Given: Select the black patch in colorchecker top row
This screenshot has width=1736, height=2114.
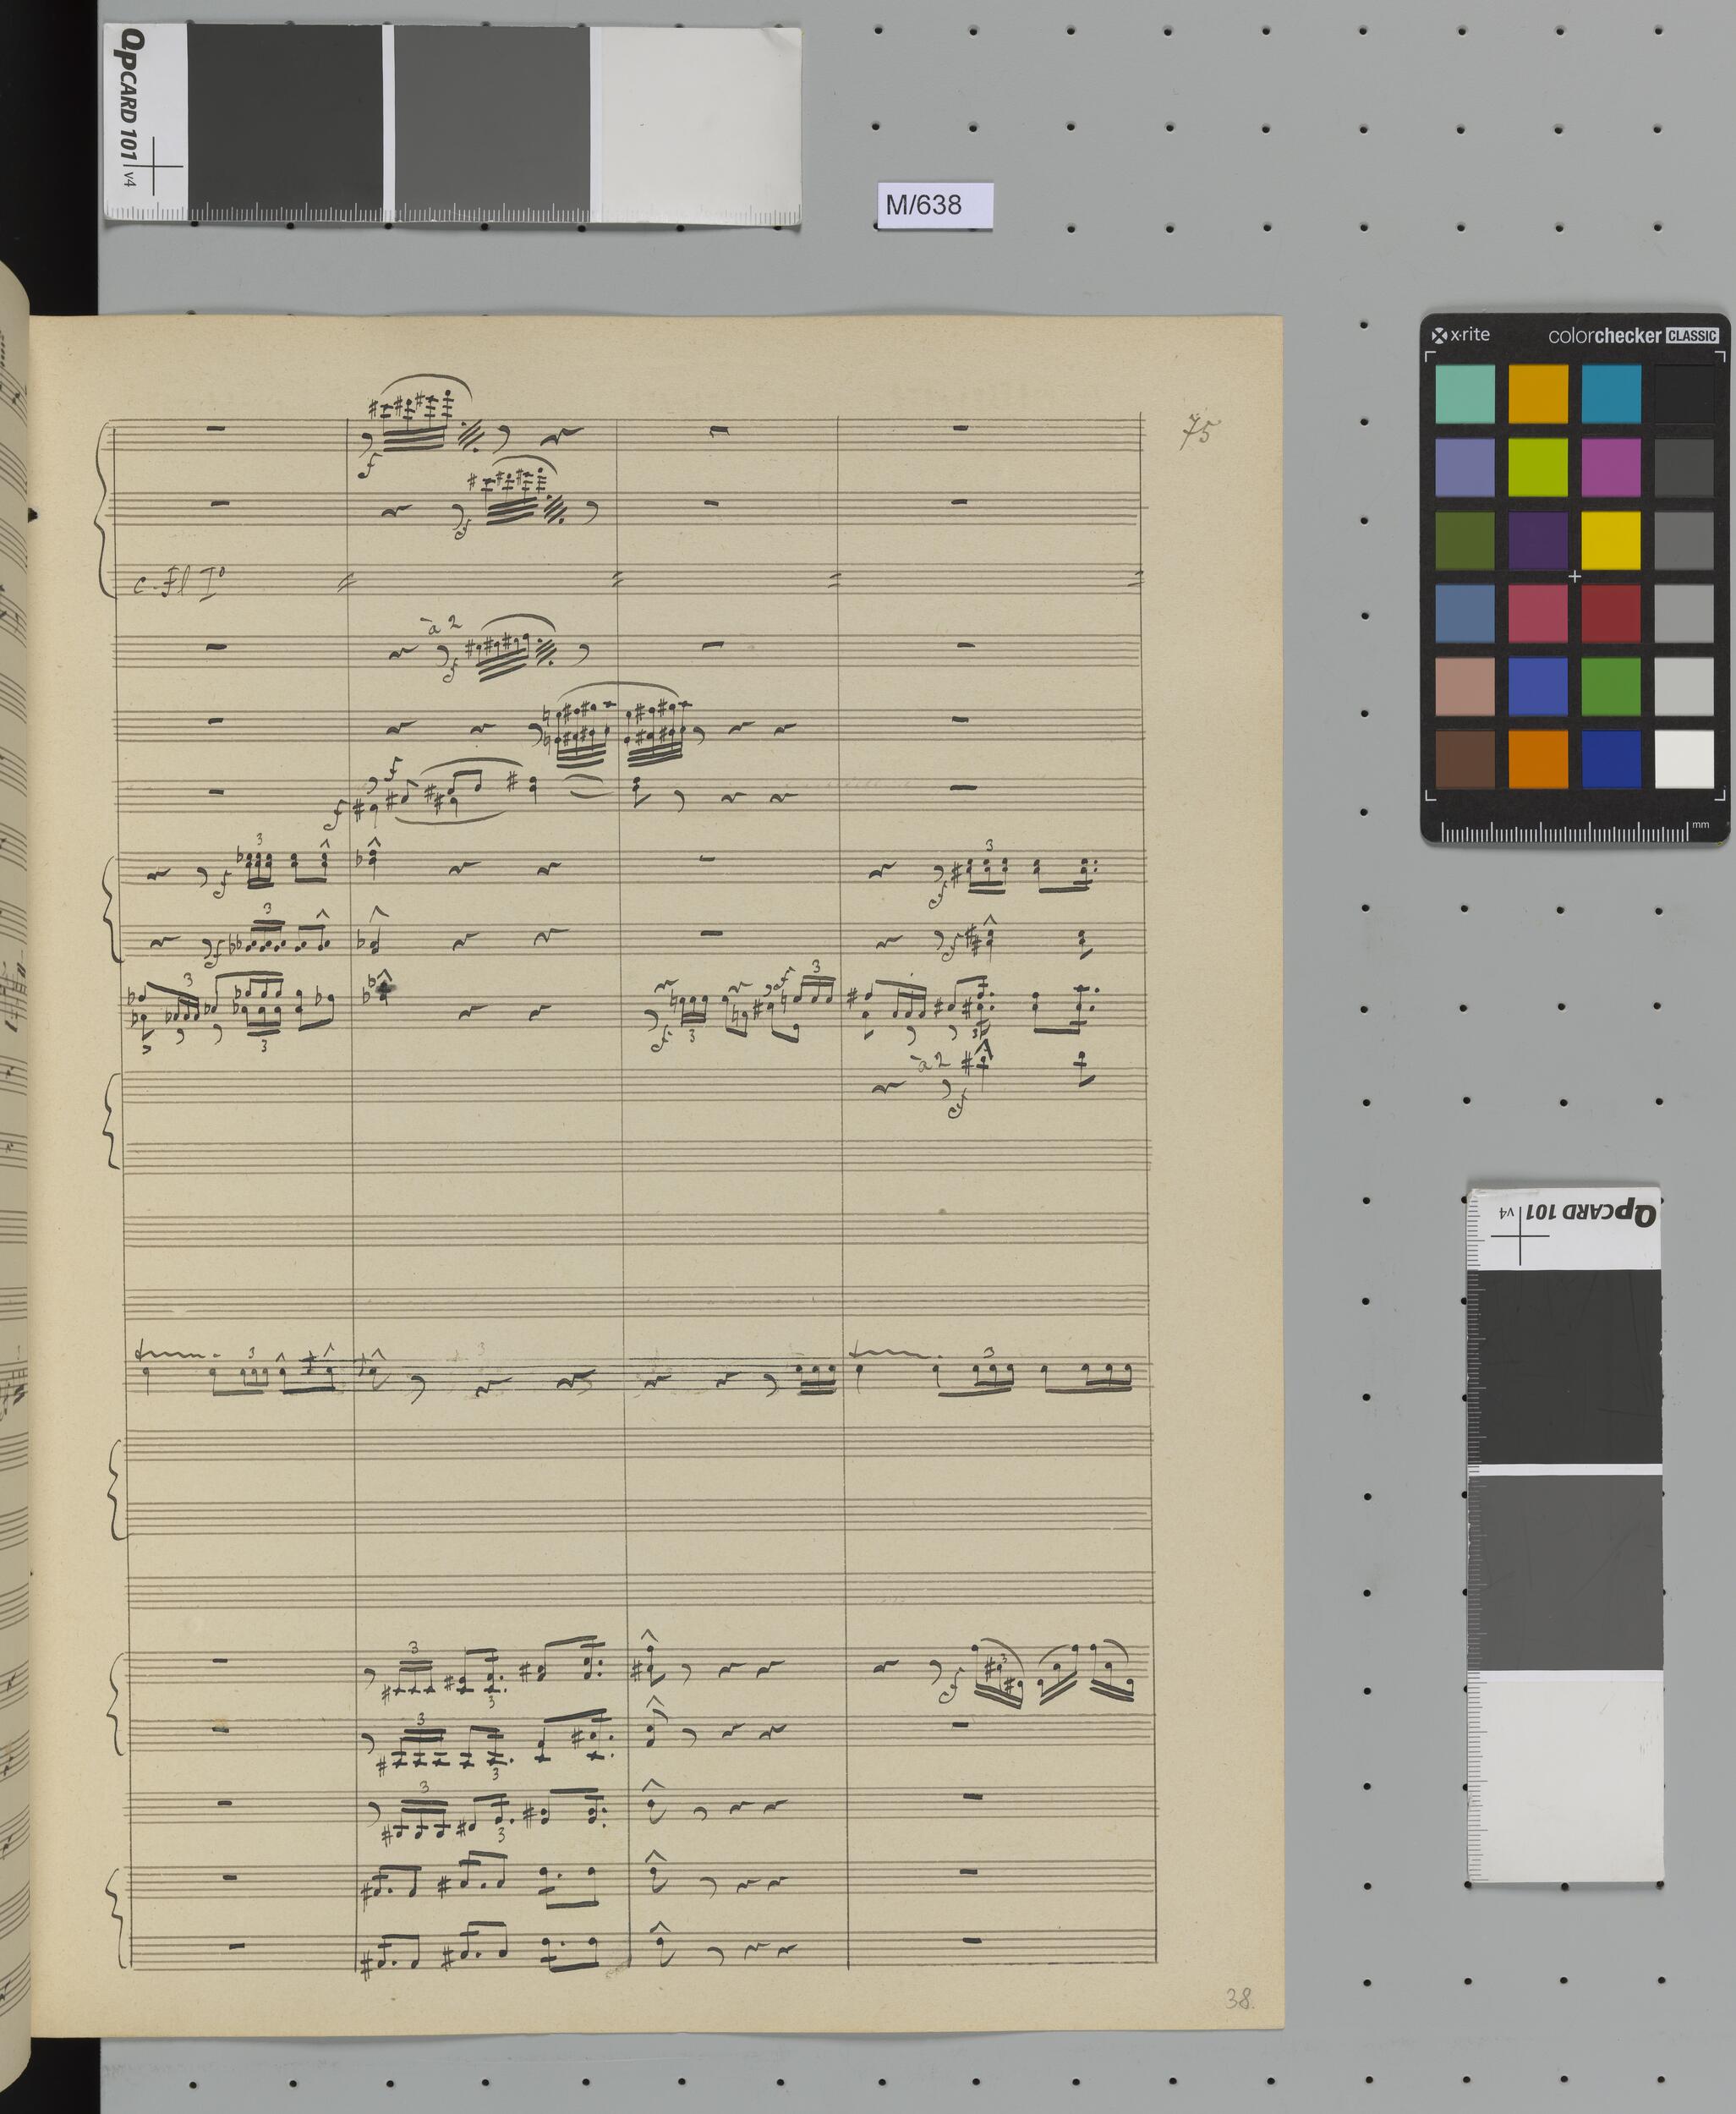Looking at the screenshot, I should (1684, 394).
